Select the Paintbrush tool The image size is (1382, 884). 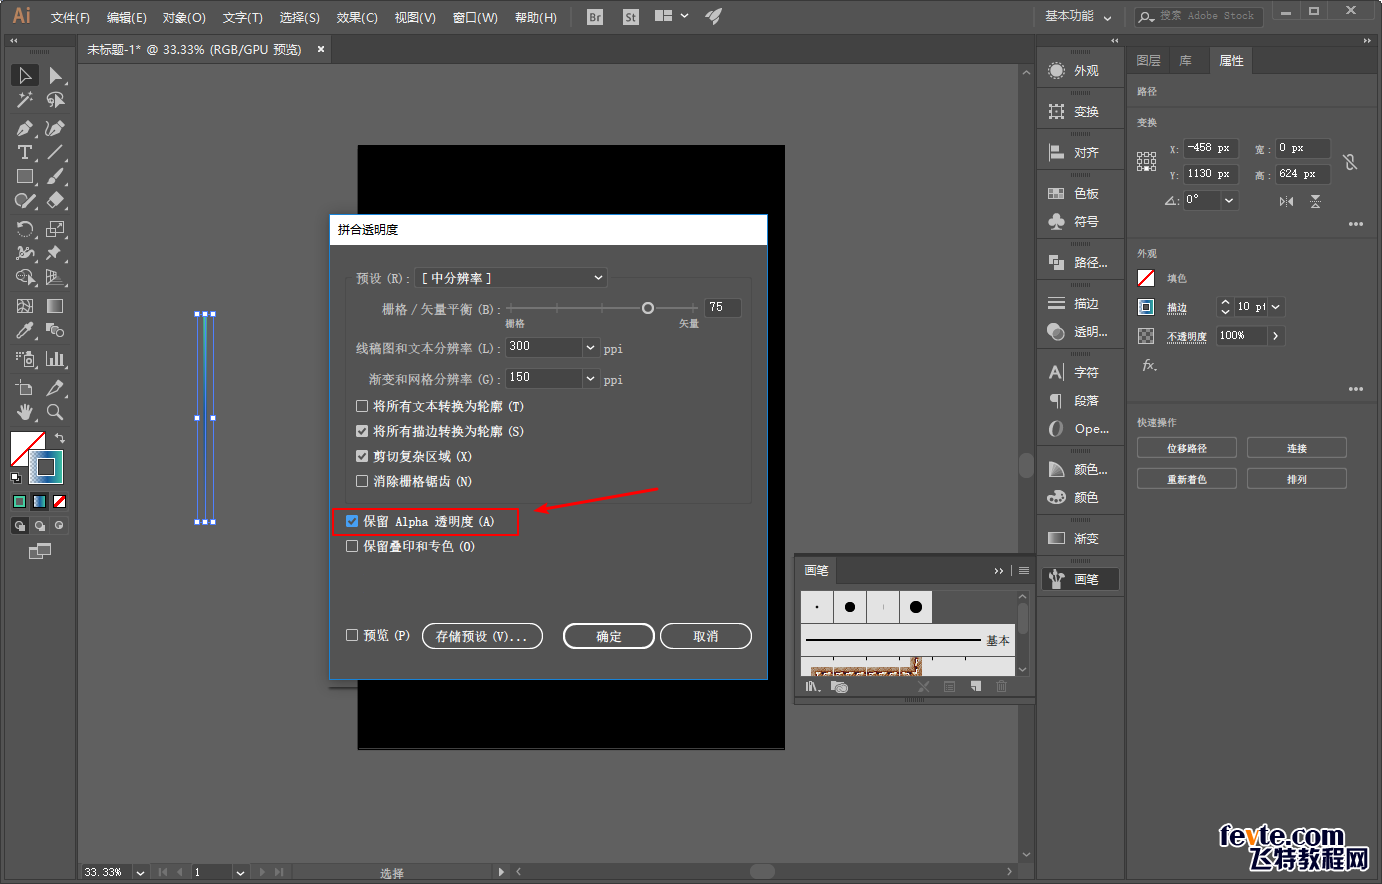(56, 176)
